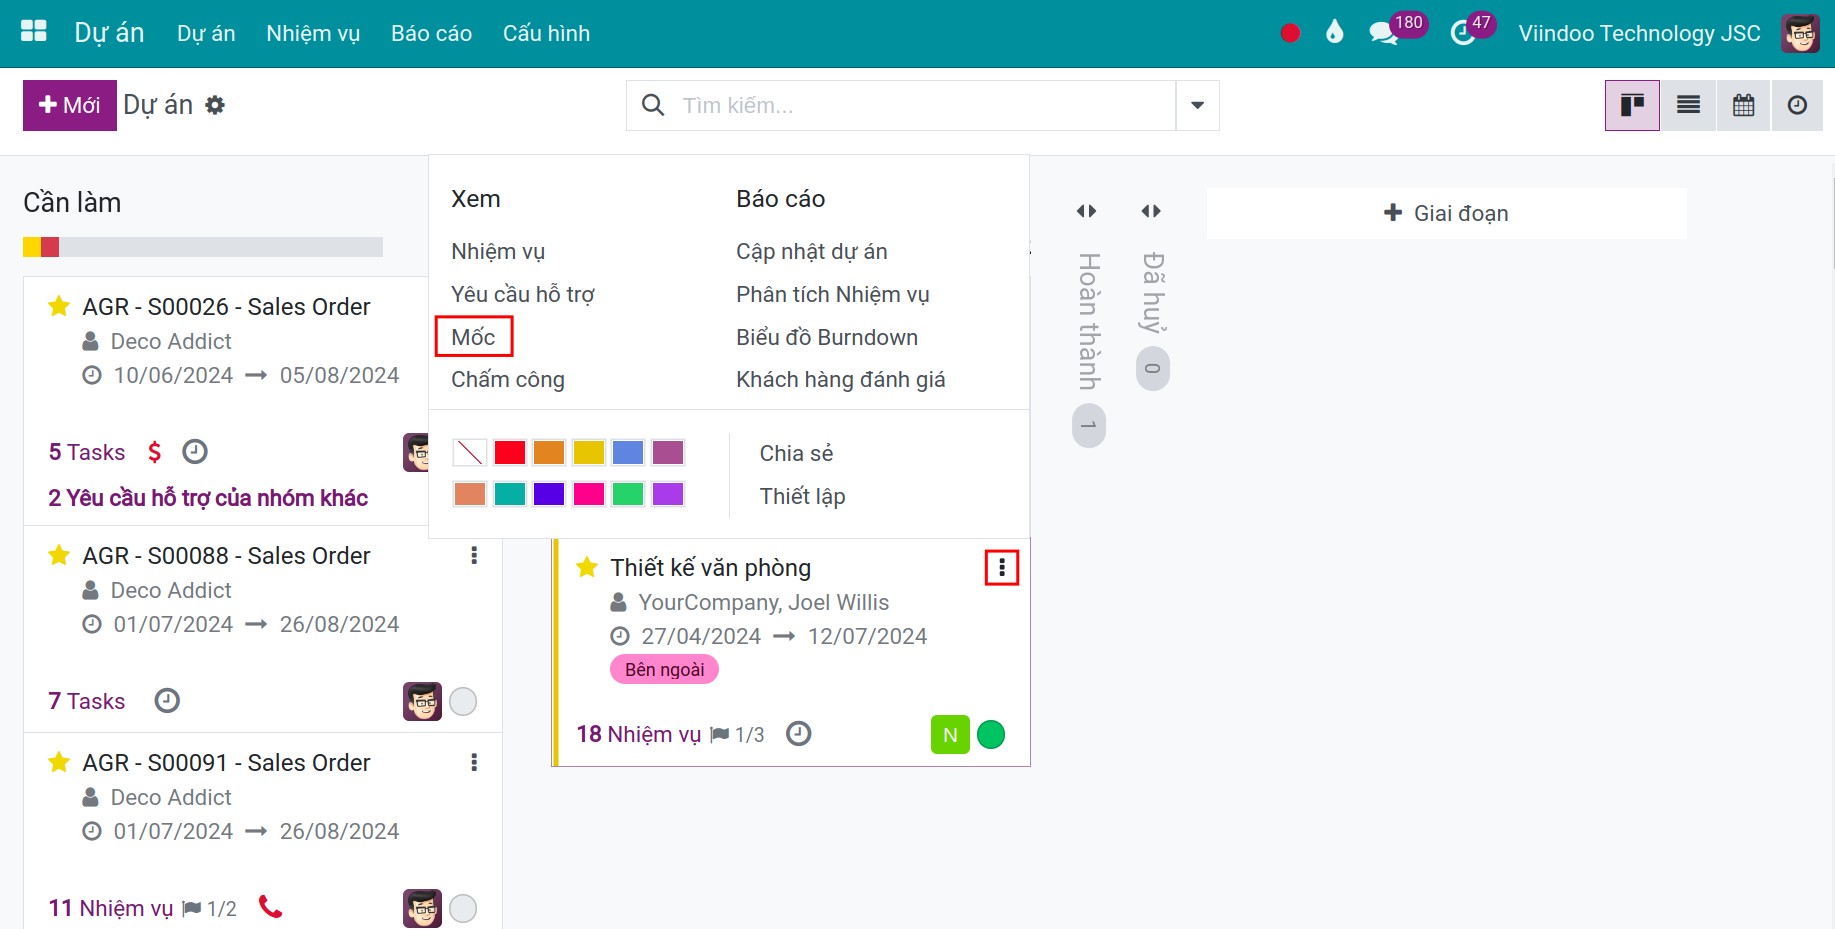1835x929 pixels.
Task: Open Nhiệm vụ top menu
Action: coord(313,33)
